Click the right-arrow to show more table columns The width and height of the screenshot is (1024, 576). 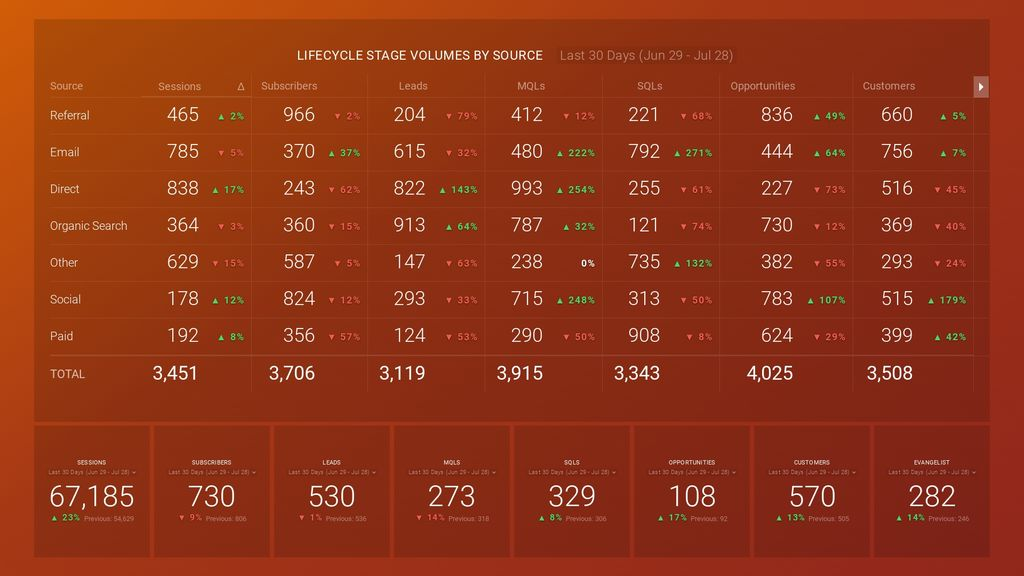[980, 87]
